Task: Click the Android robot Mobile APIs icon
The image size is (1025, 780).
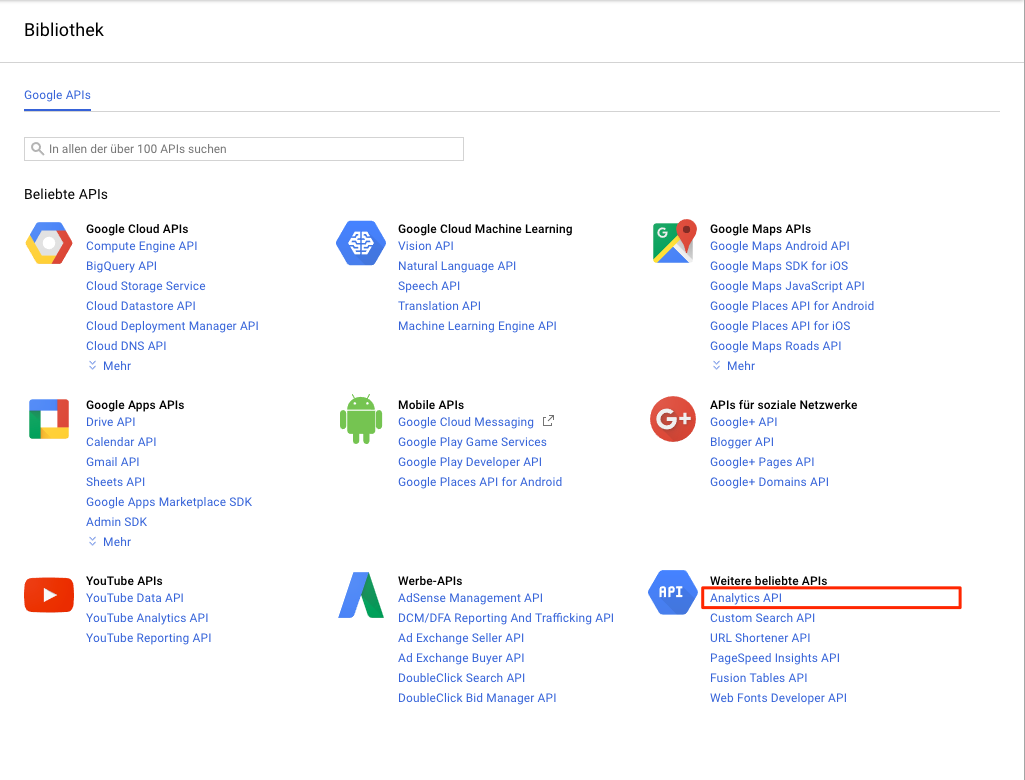Action: pyautogui.click(x=361, y=419)
